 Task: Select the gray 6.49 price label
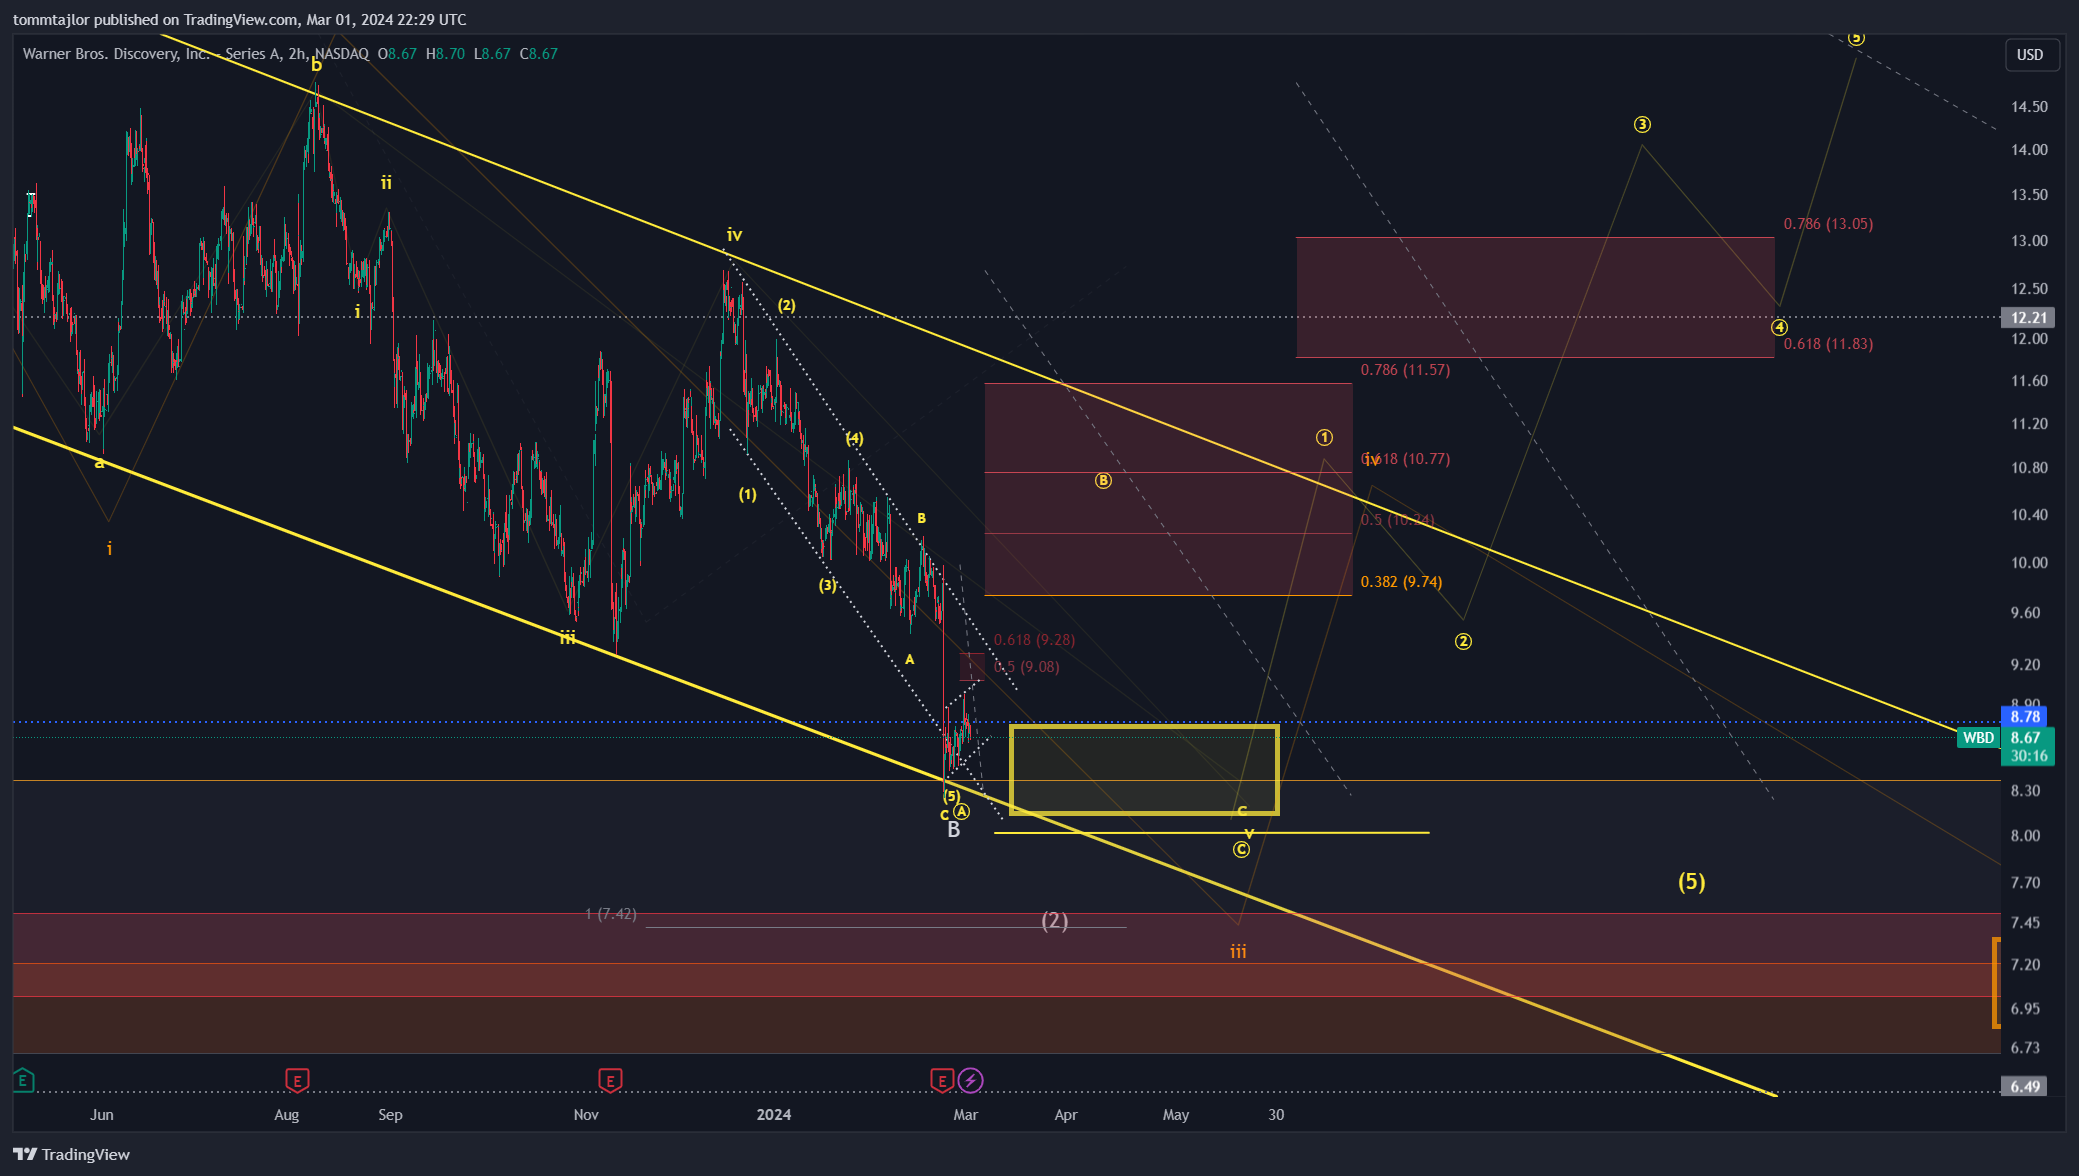[x=2025, y=1086]
